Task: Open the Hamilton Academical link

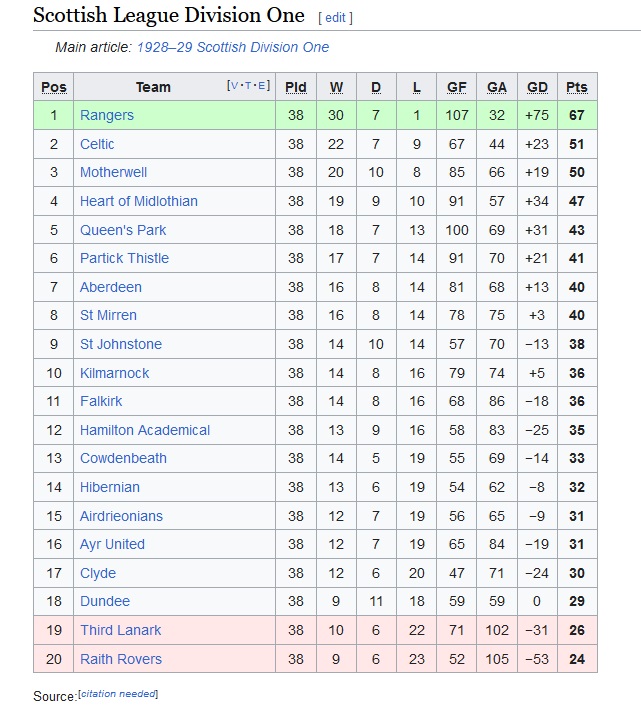Action: point(145,430)
